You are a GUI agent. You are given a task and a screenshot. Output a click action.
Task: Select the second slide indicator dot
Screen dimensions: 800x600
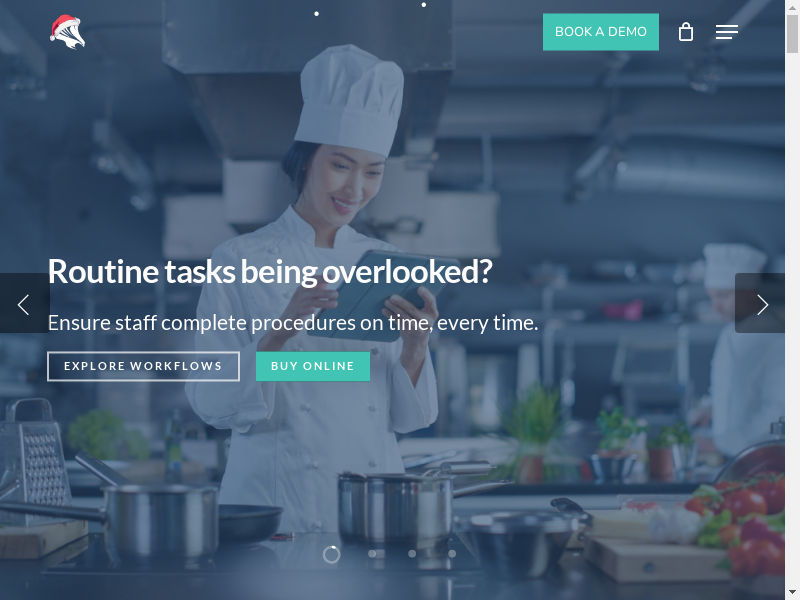372,554
